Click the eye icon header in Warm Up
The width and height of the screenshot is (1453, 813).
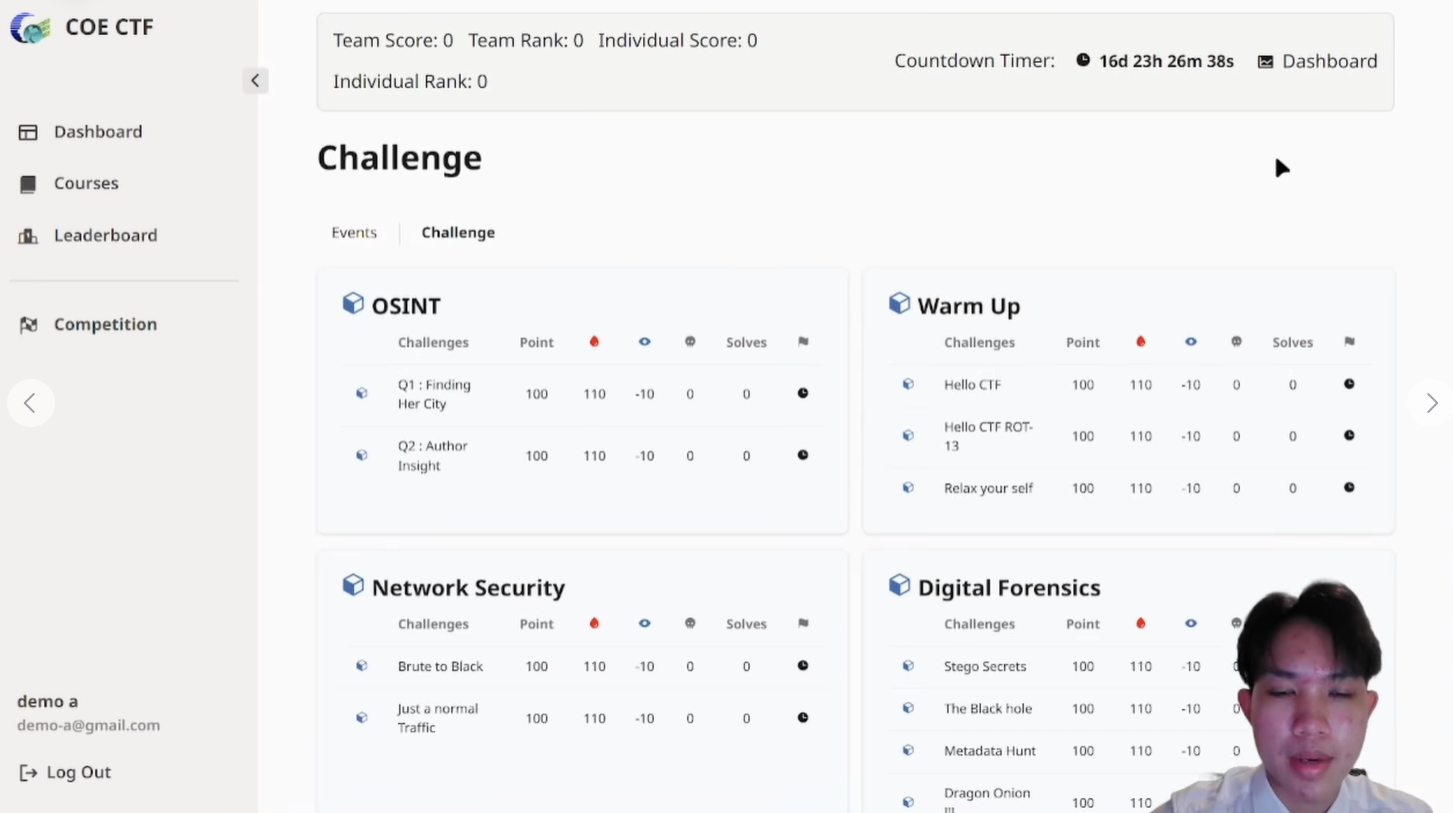tap(1190, 342)
